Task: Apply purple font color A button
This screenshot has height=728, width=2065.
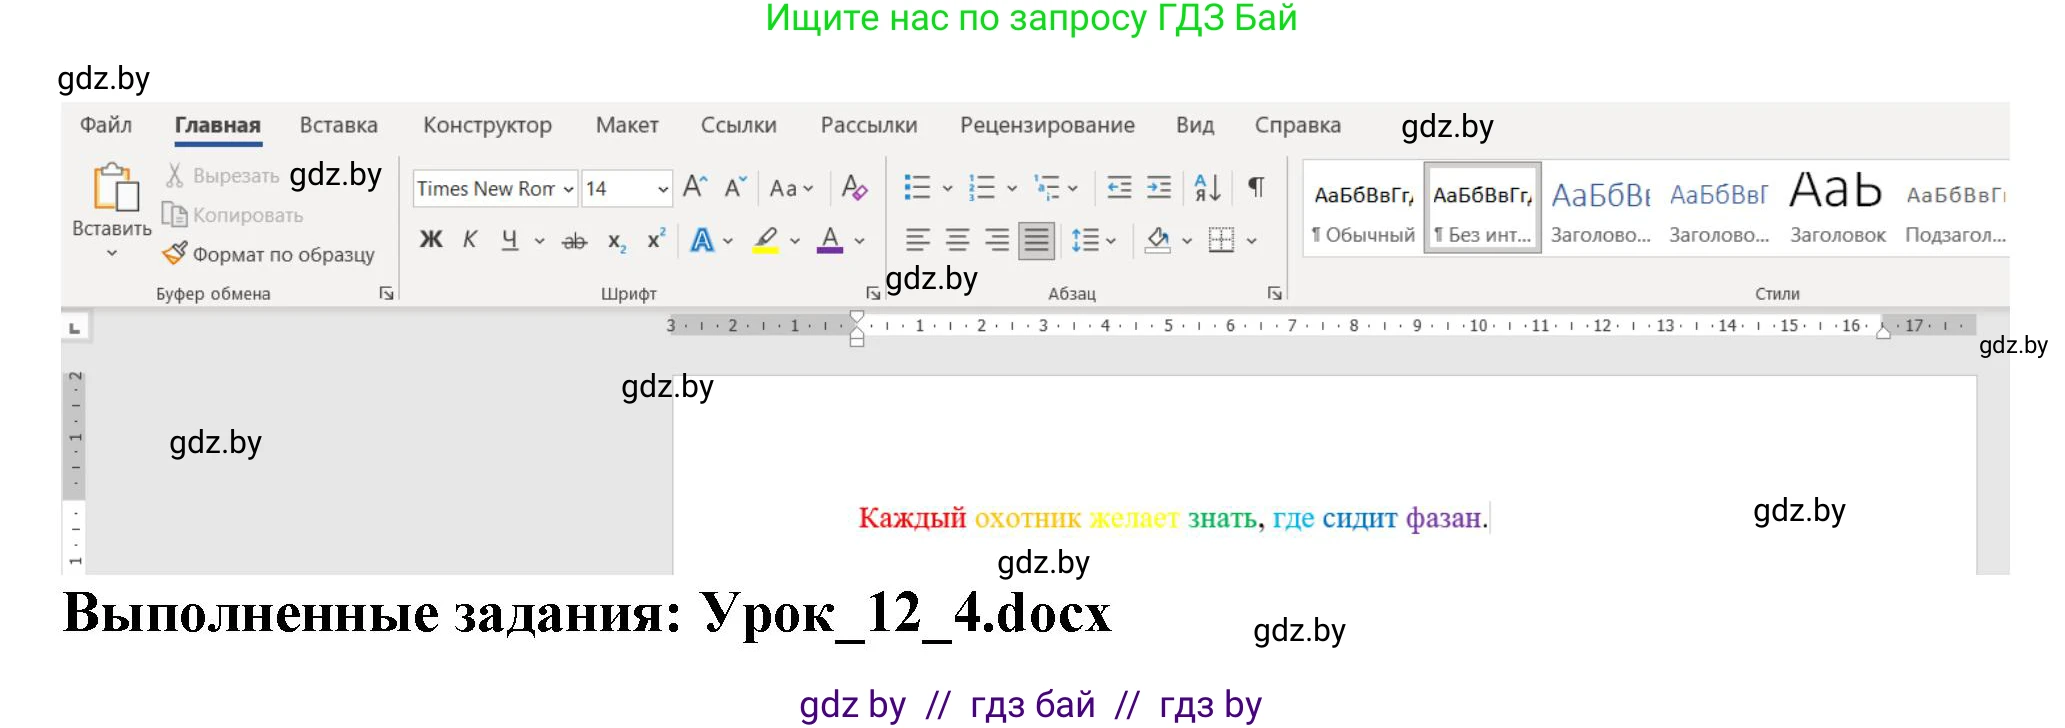Action: click(830, 240)
